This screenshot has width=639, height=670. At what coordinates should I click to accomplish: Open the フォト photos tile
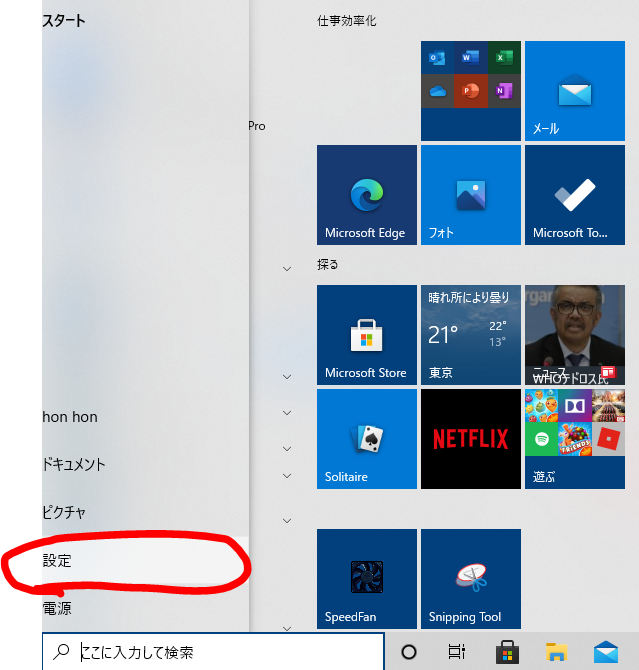pyautogui.click(x=471, y=195)
